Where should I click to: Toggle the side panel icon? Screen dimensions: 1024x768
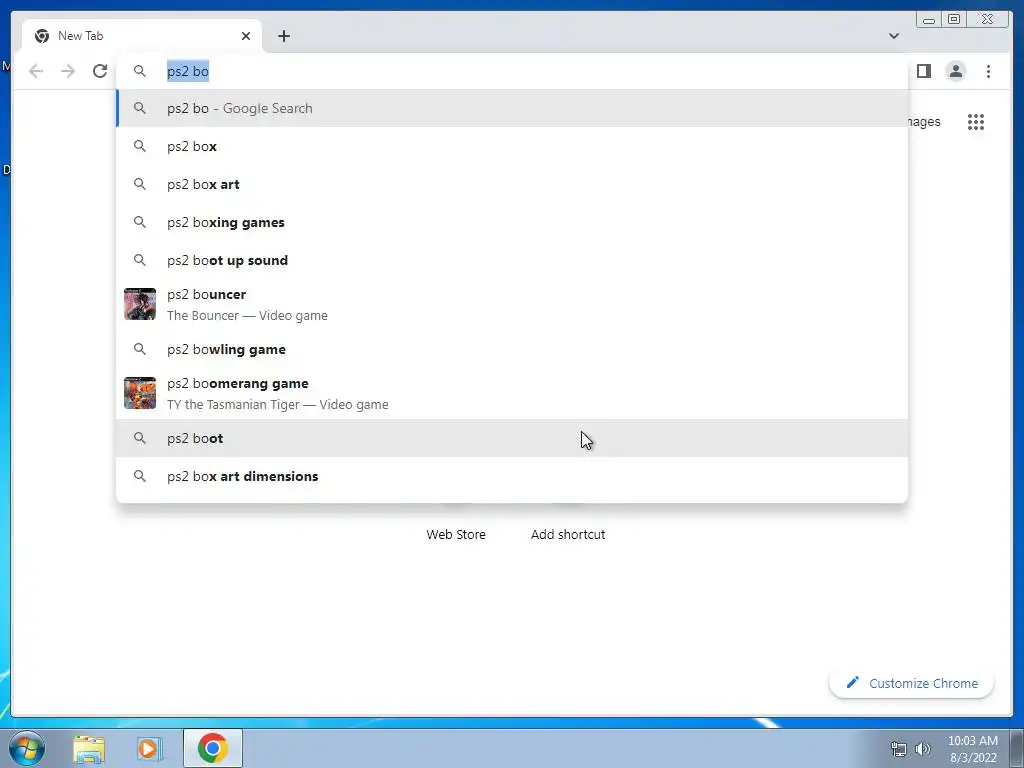point(923,71)
